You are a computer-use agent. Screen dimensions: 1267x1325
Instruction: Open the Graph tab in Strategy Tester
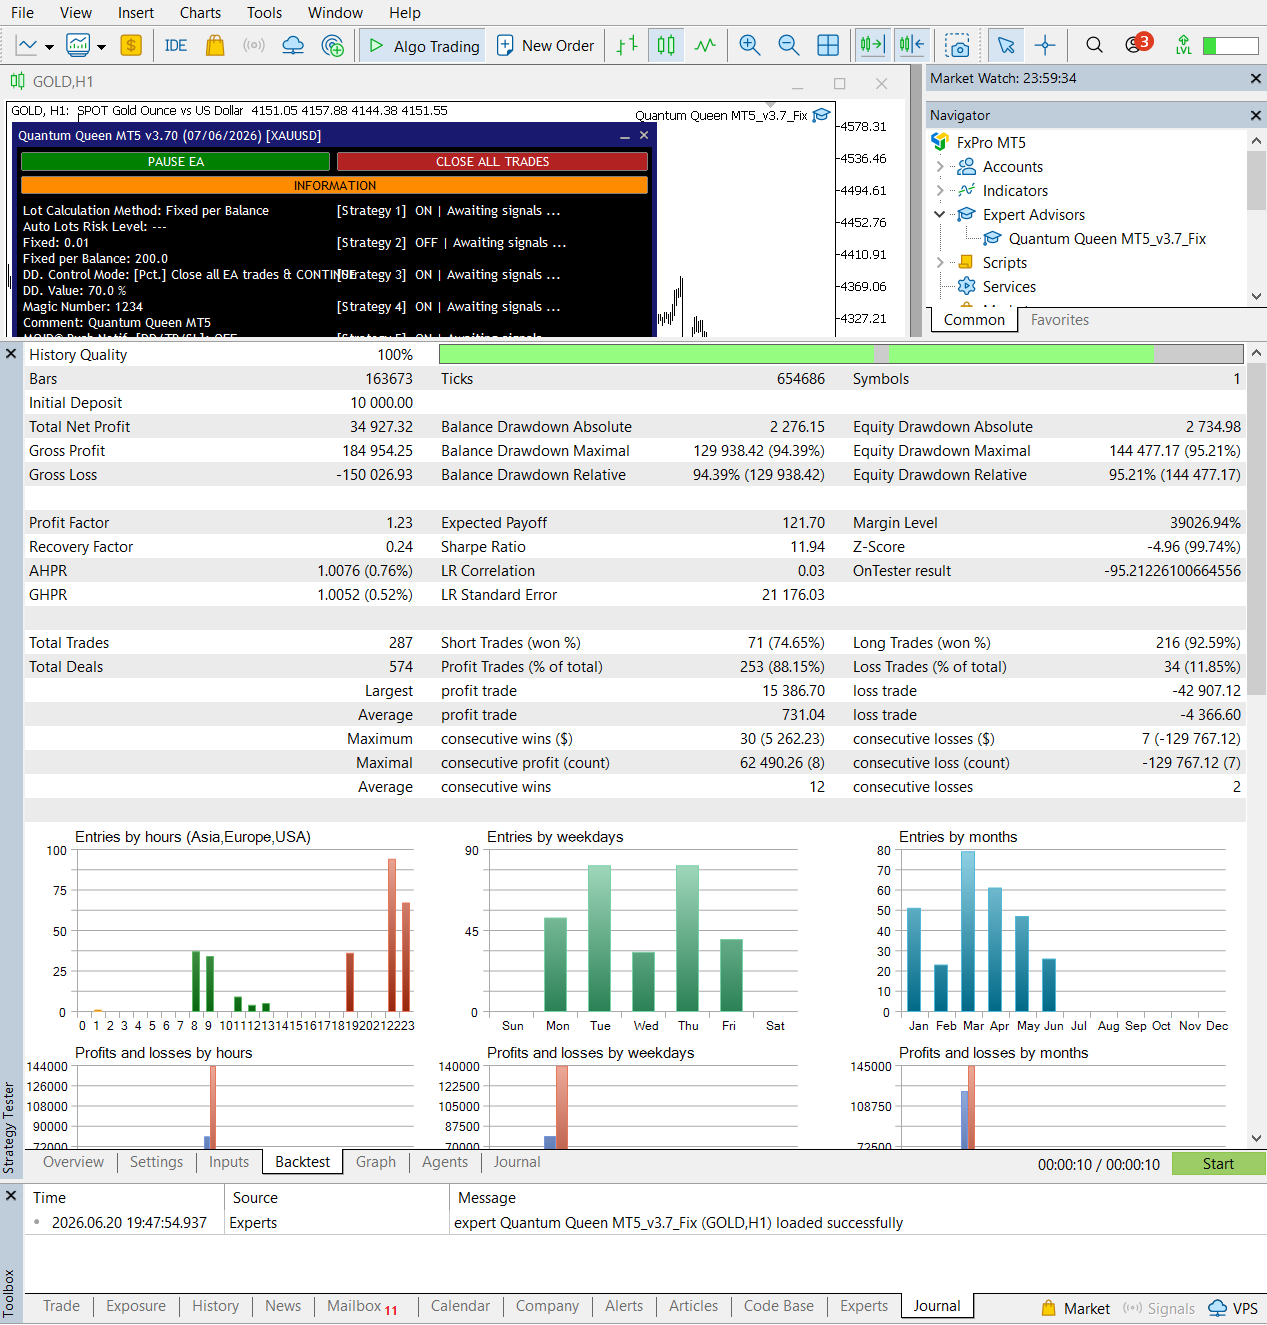(x=376, y=1162)
